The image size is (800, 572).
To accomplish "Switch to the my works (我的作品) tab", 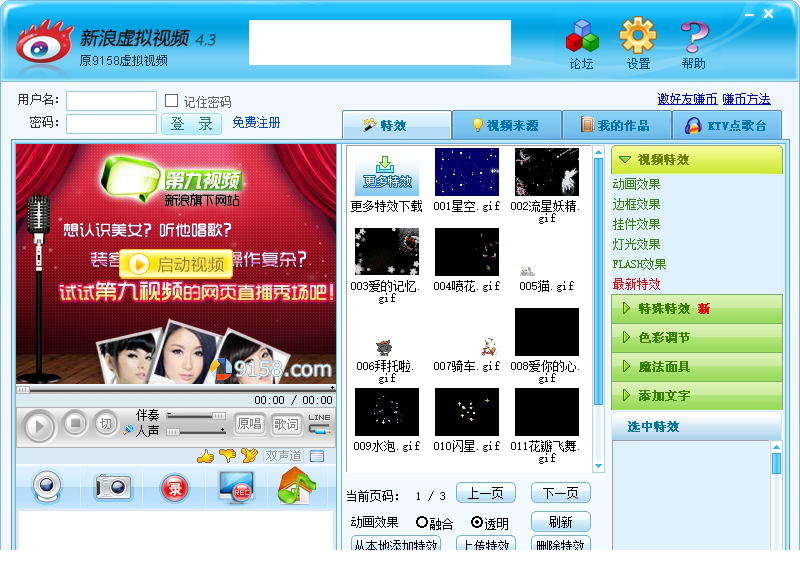I will pyautogui.click(x=617, y=125).
